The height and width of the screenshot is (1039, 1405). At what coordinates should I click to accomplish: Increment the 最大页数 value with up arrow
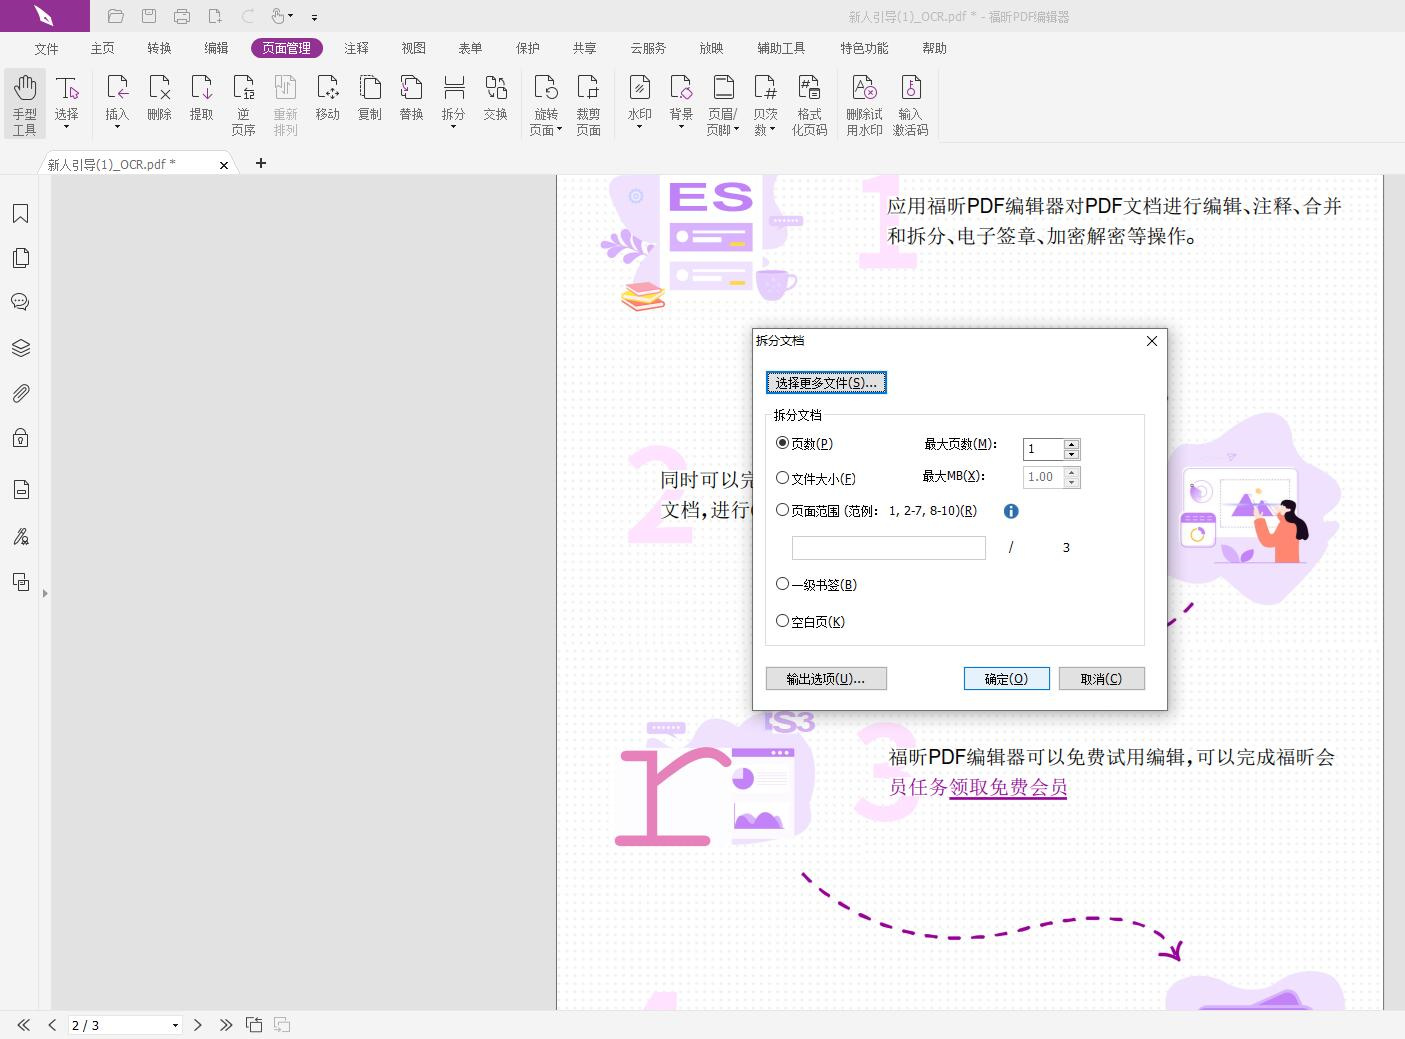pos(1072,444)
